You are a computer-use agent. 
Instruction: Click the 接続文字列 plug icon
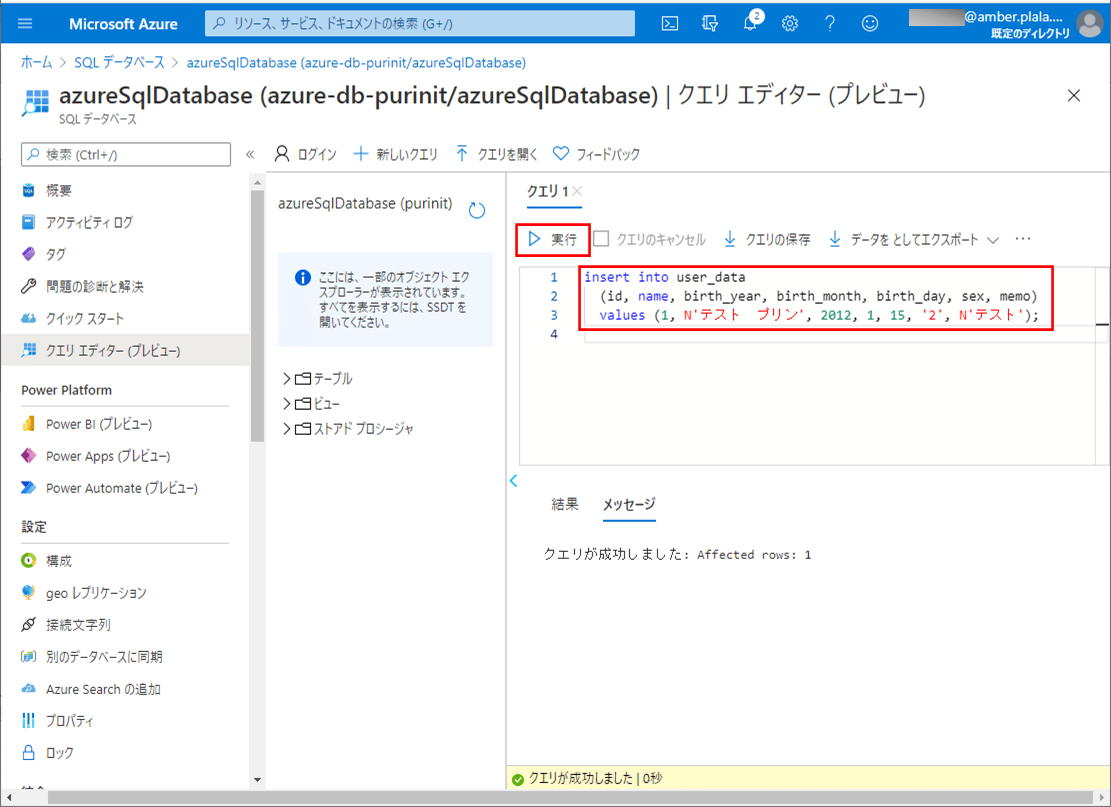(28, 624)
